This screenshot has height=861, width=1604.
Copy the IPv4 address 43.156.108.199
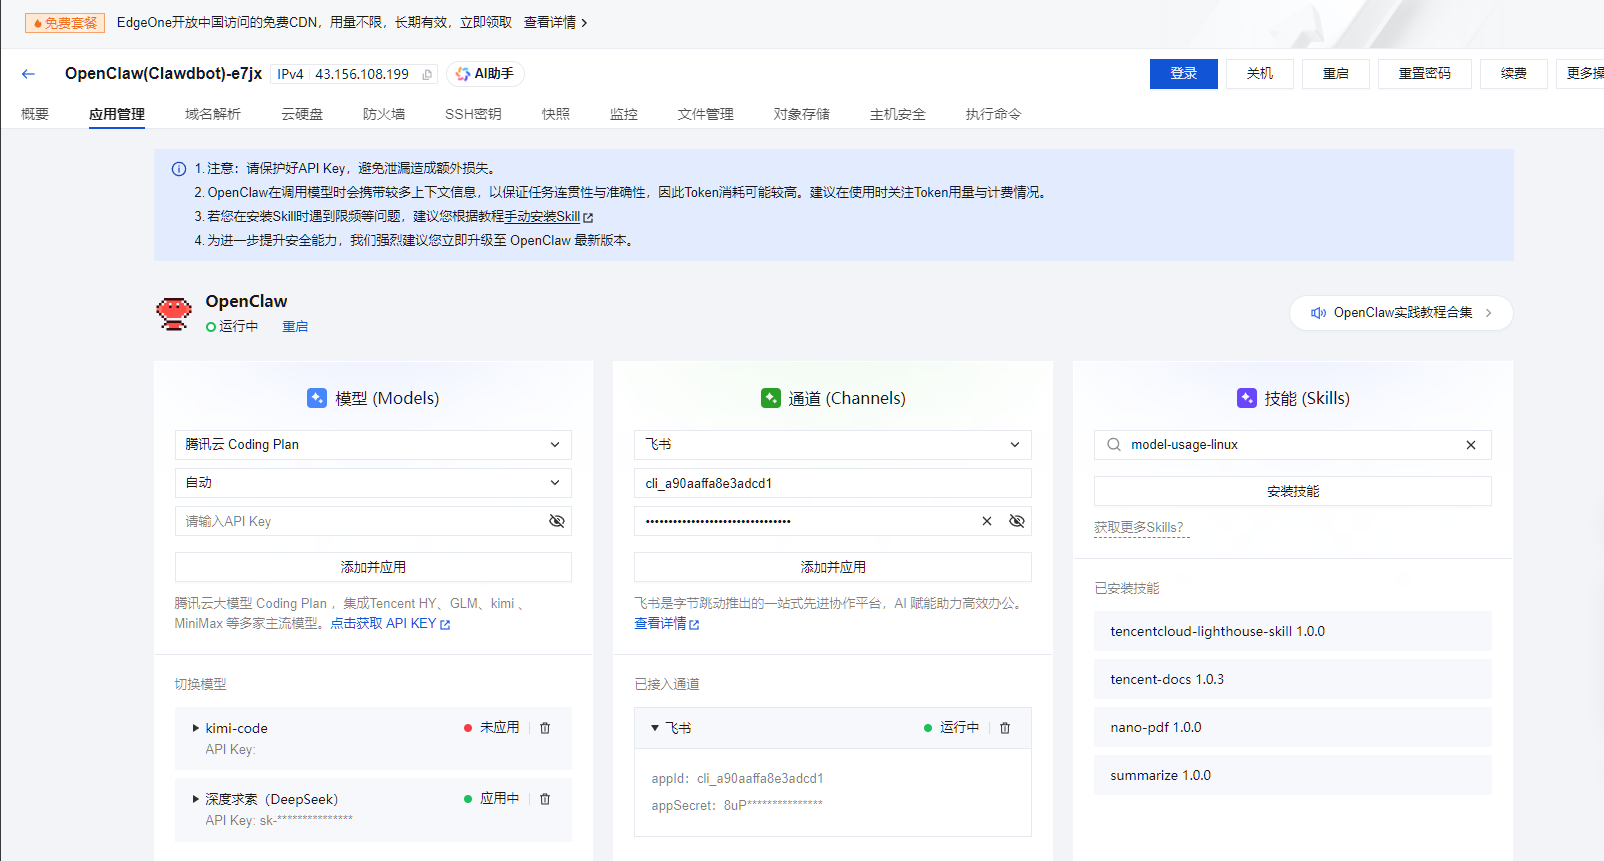tap(427, 75)
